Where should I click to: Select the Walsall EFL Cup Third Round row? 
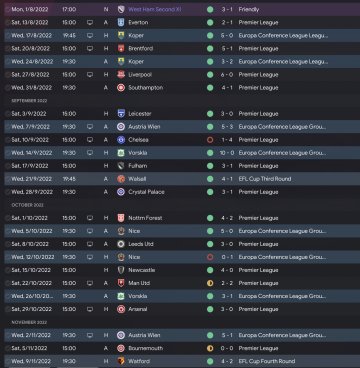182,179
